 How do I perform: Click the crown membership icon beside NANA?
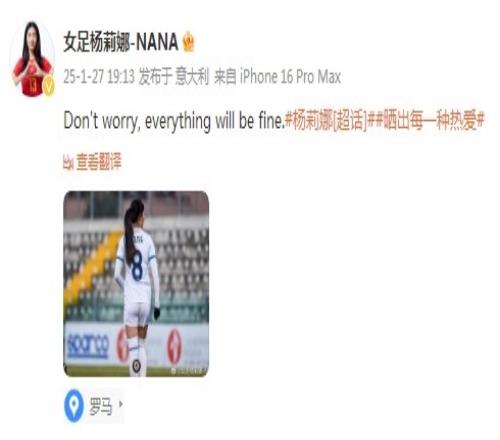[189, 42]
